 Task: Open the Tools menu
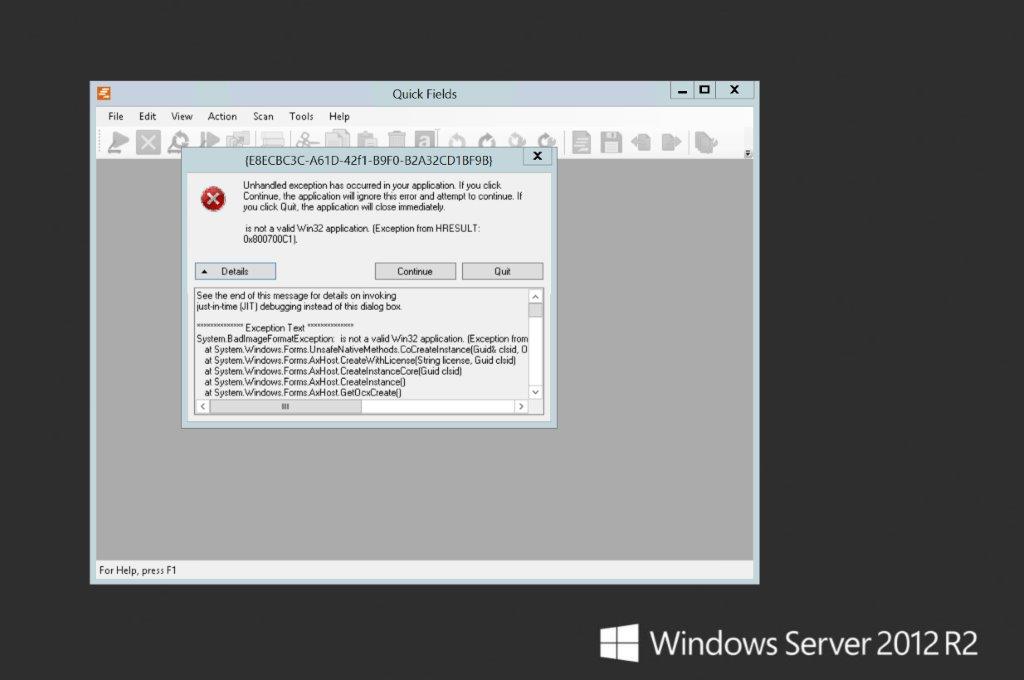pos(301,116)
